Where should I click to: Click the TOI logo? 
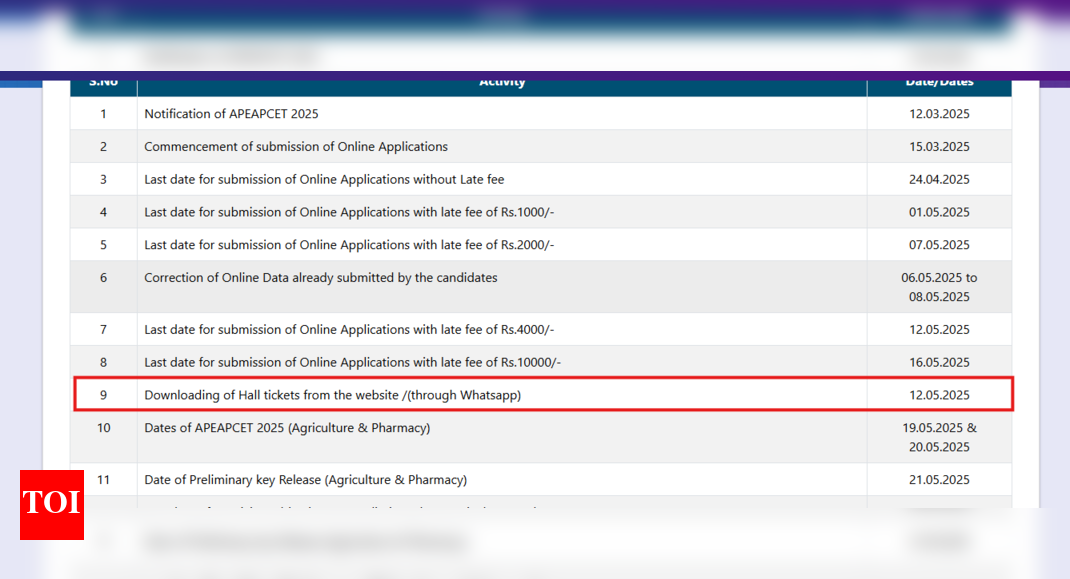52,504
